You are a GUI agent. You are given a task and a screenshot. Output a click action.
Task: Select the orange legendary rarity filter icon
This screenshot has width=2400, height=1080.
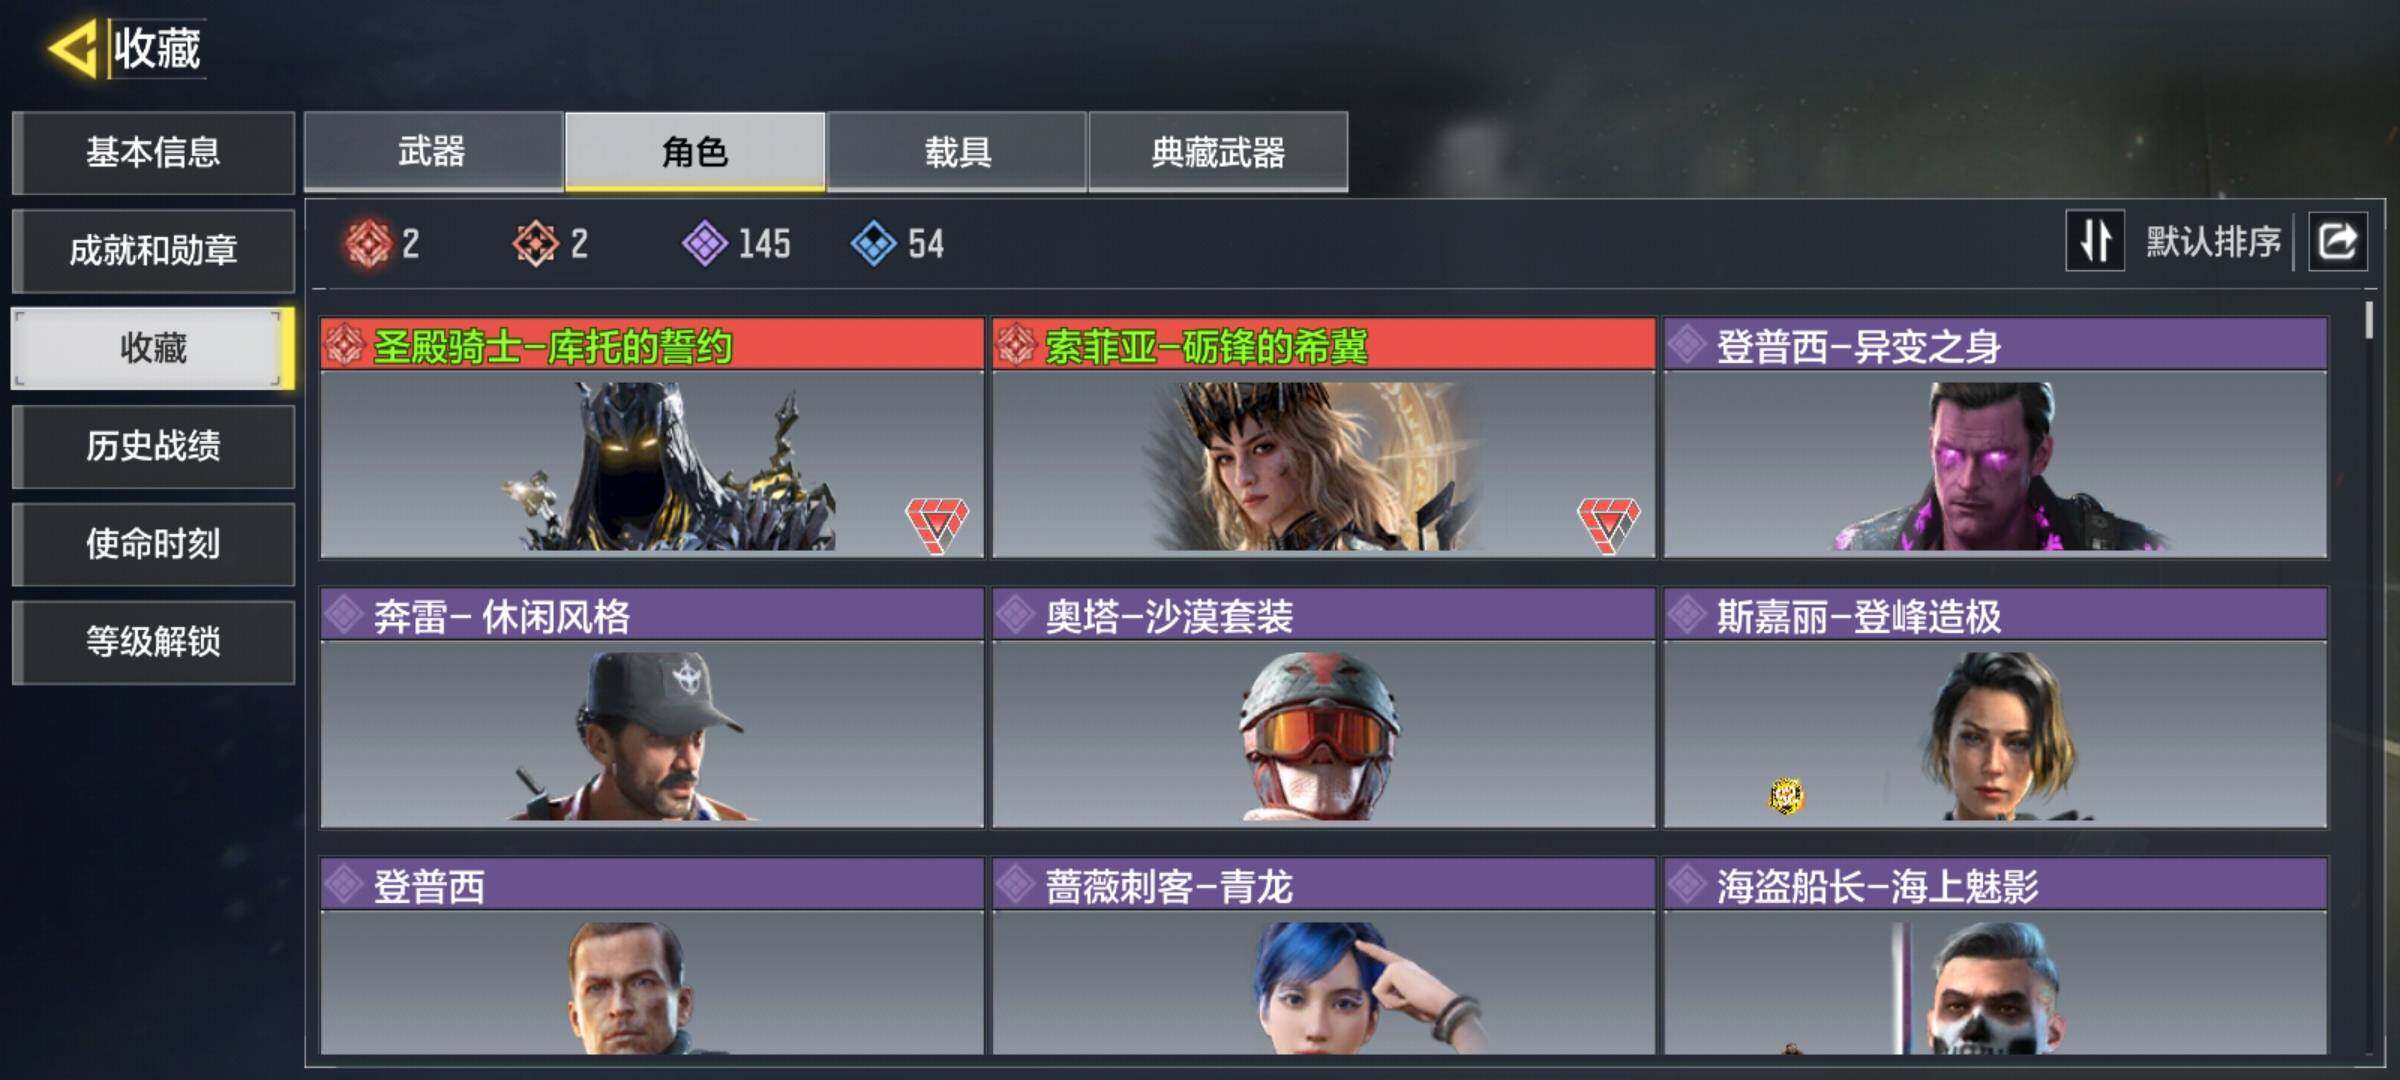click(x=536, y=243)
